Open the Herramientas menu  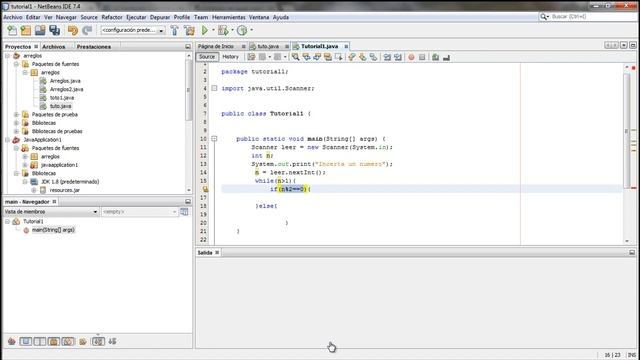coord(229,17)
